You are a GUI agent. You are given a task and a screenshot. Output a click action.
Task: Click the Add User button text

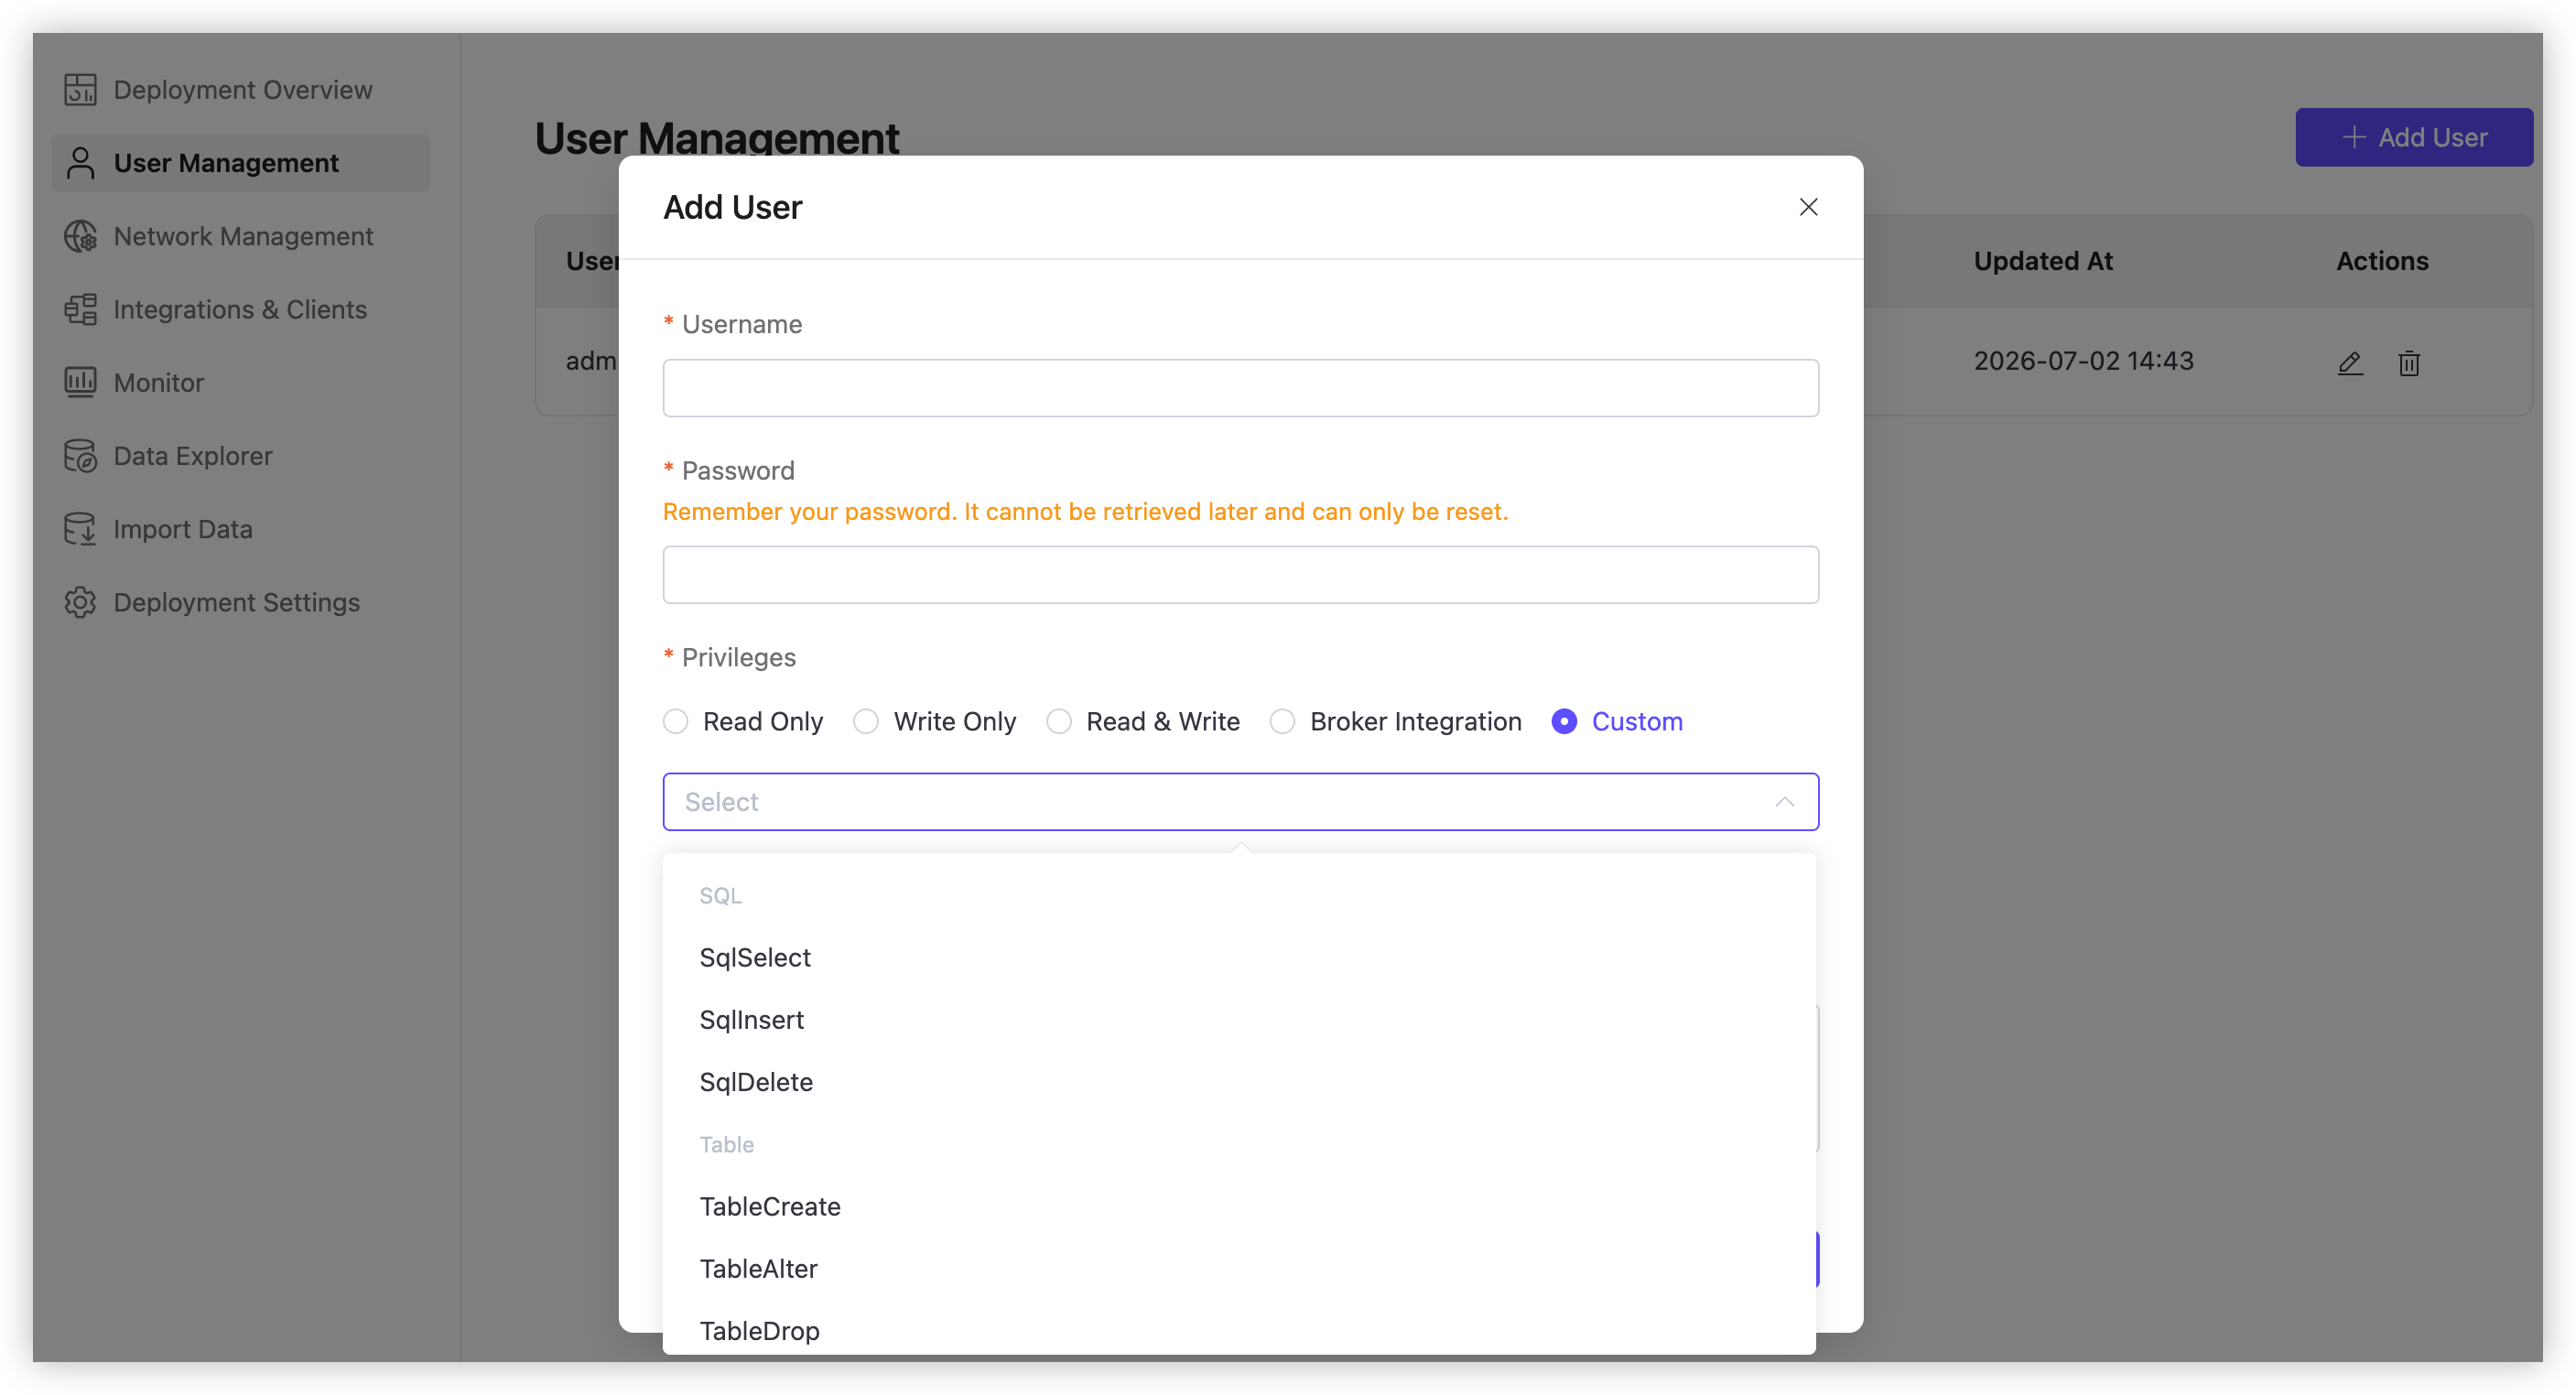(2432, 137)
